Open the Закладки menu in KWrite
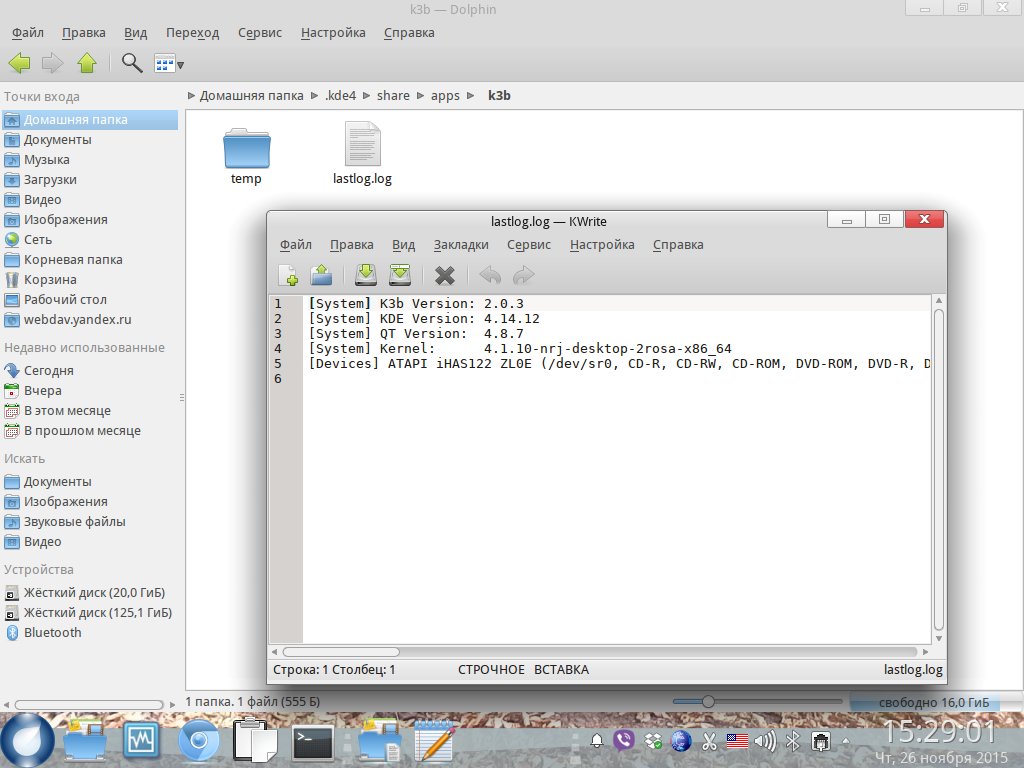Viewport: 1024px width, 768px height. coord(461,245)
